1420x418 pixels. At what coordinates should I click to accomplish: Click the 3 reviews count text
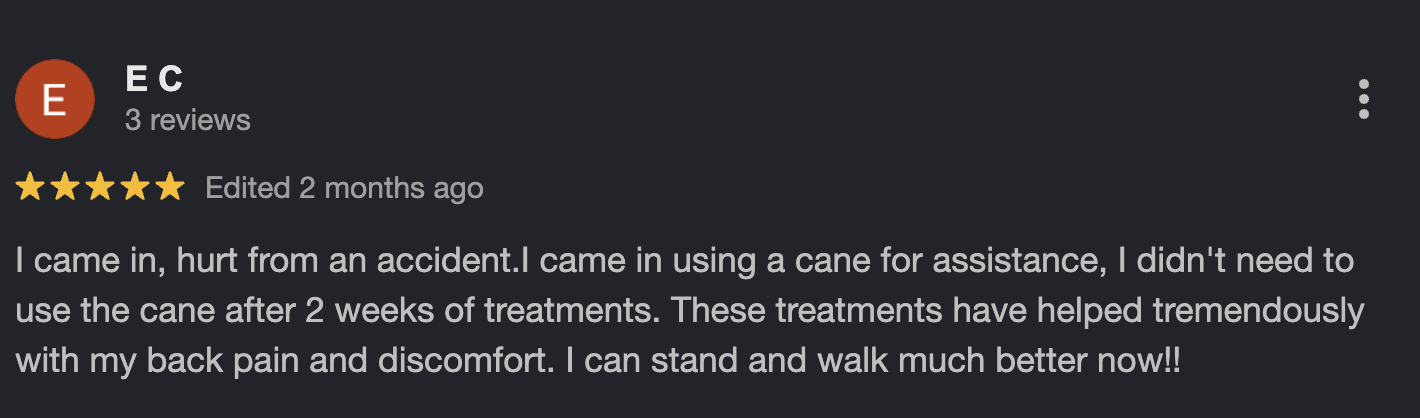[x=187, y=120]
